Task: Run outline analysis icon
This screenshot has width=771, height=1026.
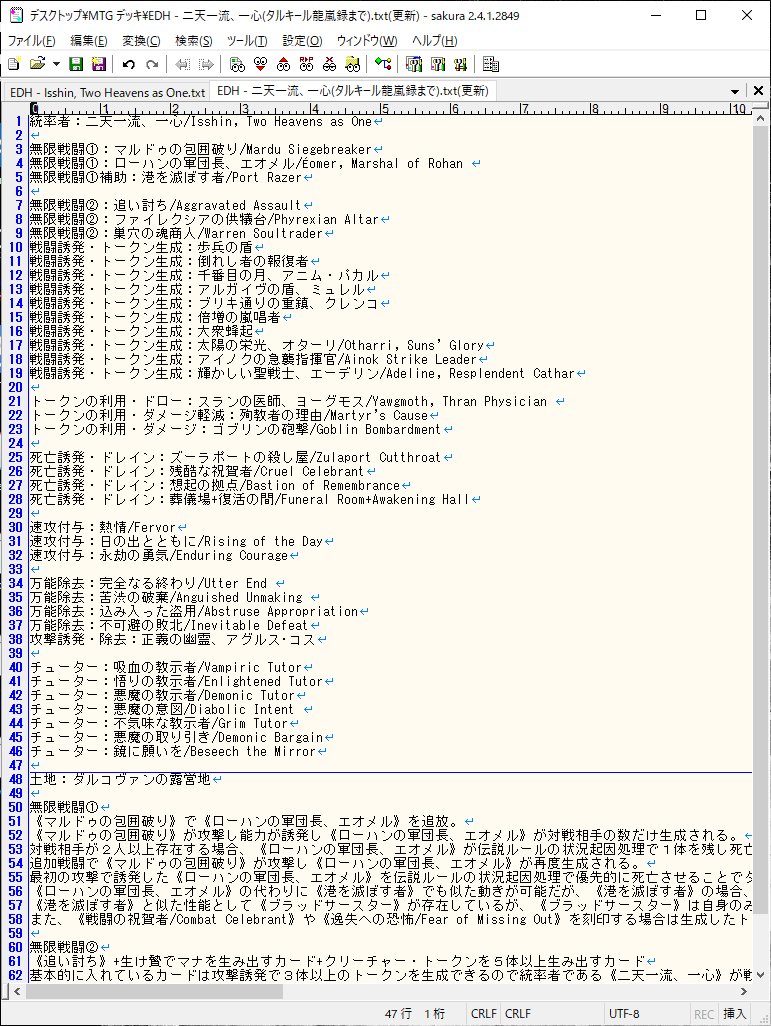Action: tap(383, 64)
